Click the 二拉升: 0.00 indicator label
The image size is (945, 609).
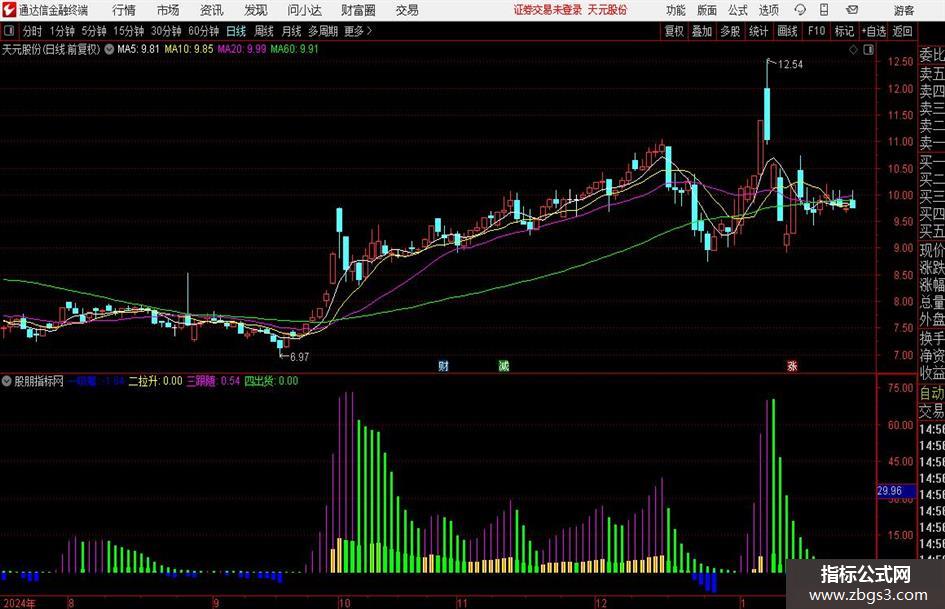(x=155, y=381)
